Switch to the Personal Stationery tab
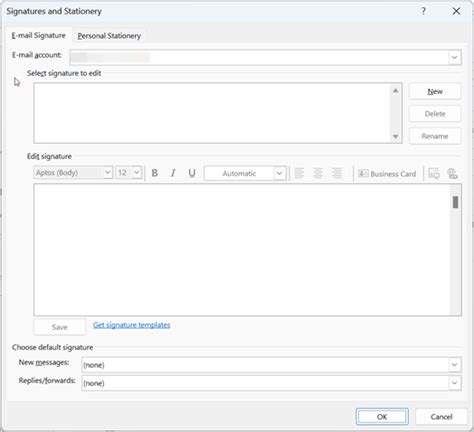This screenshot has height=432, width=474. [x=109, y=36]
